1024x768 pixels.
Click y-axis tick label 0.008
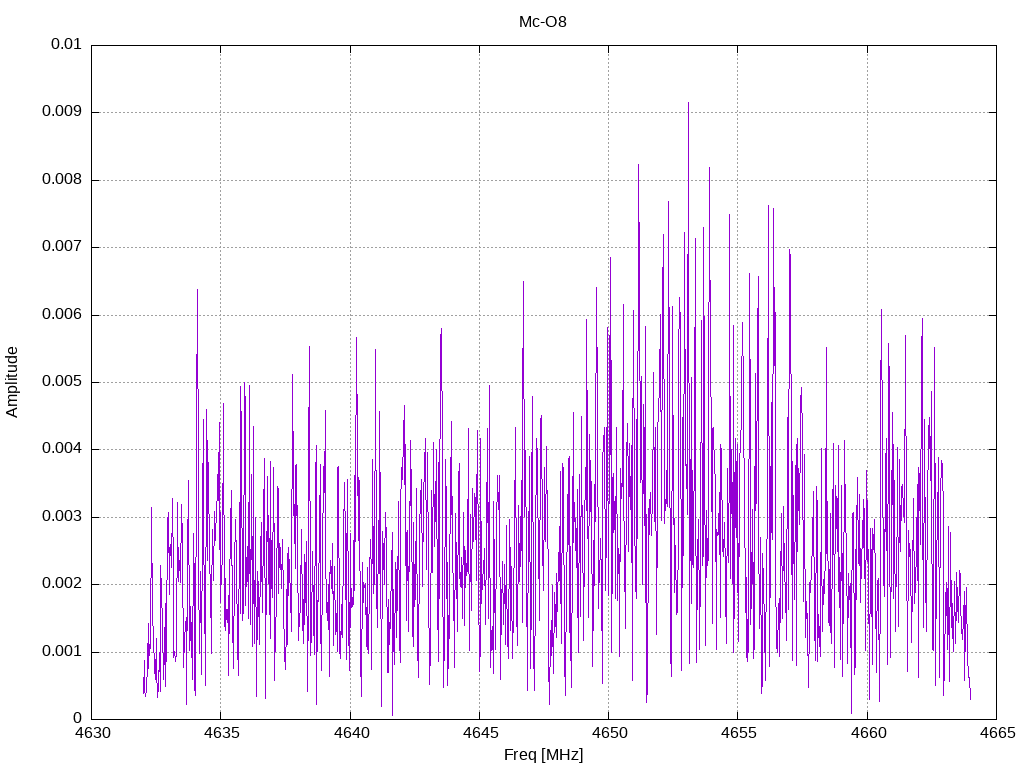pyautogui.click(x=62, y=180)
